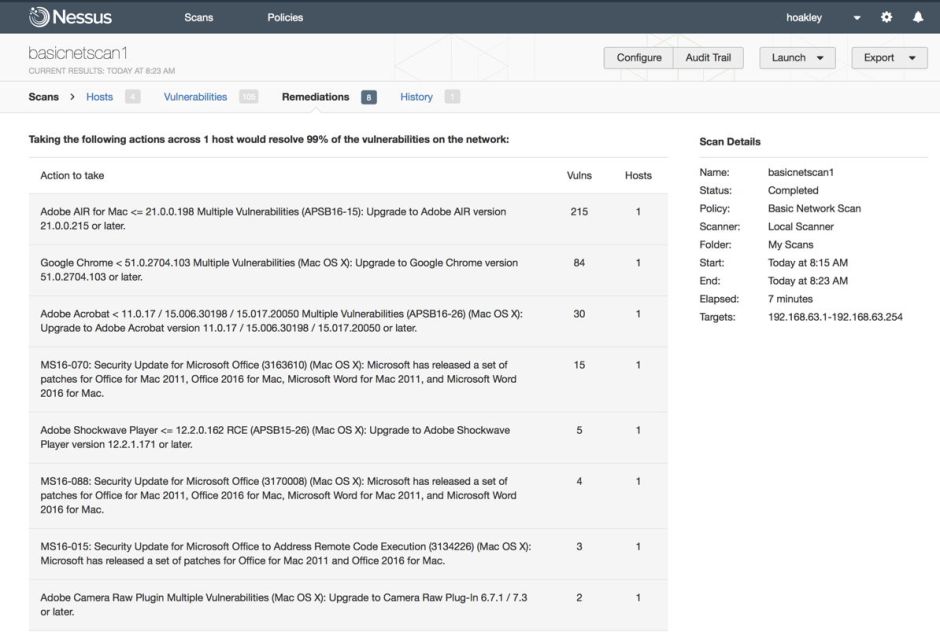Click the Nessus logo icon
Image resolution: width=940 pixels, height=632 pixels.
pos(40,17)
